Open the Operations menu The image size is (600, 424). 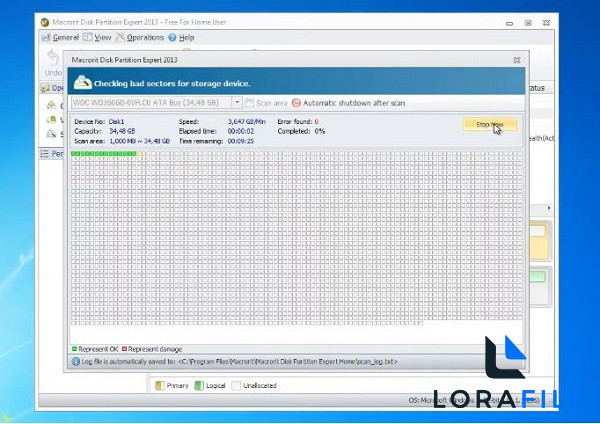pyautogui.click(x=140, y=38)
